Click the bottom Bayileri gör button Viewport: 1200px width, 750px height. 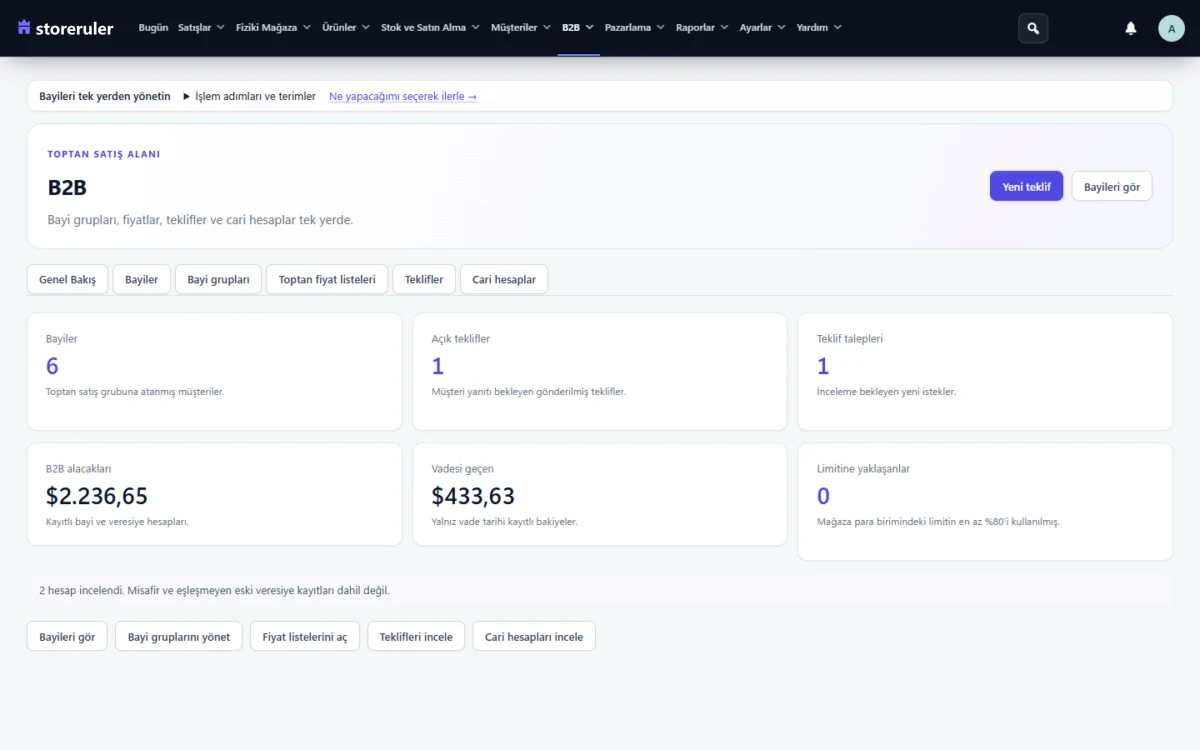coord(68,636)
